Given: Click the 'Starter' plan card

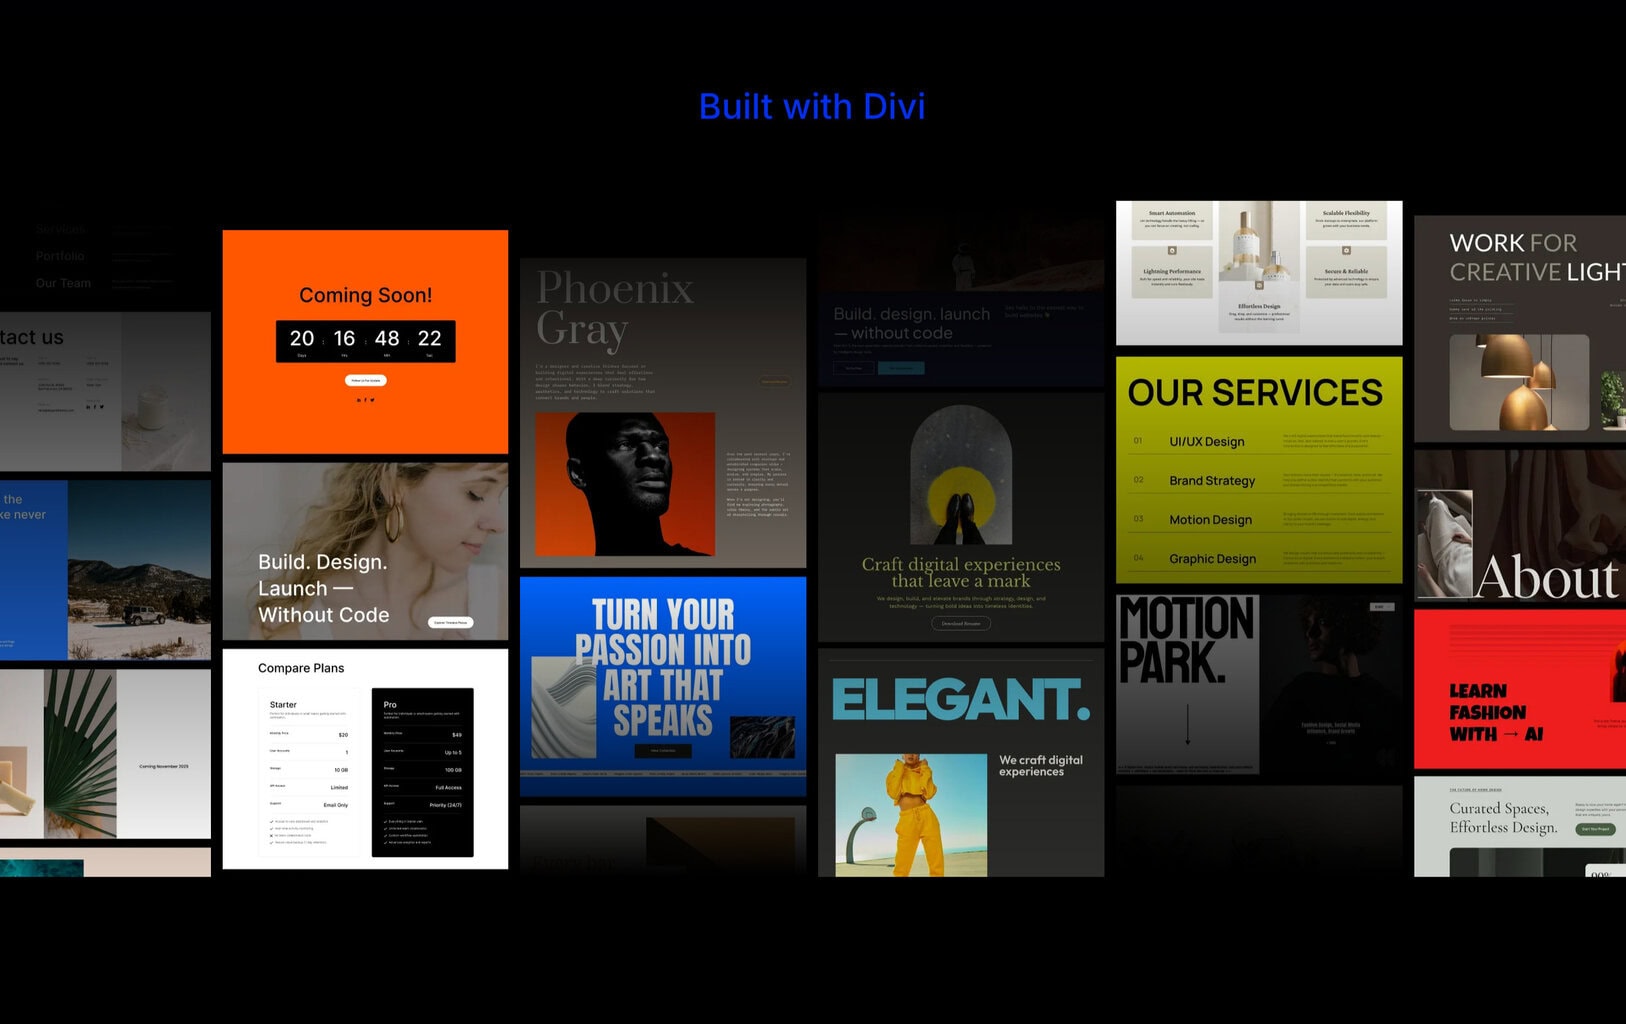Looking at the screenshot, I should coord(309,771).
